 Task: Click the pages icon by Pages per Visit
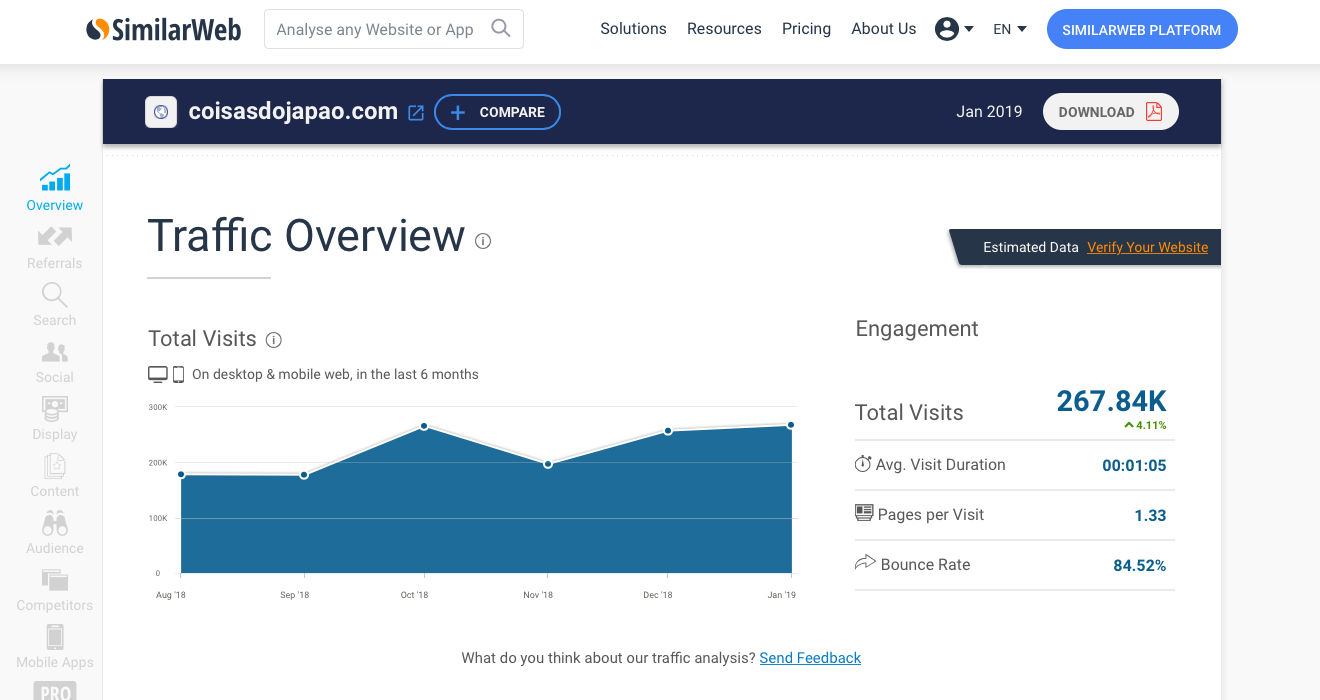[x=864, y=513]
